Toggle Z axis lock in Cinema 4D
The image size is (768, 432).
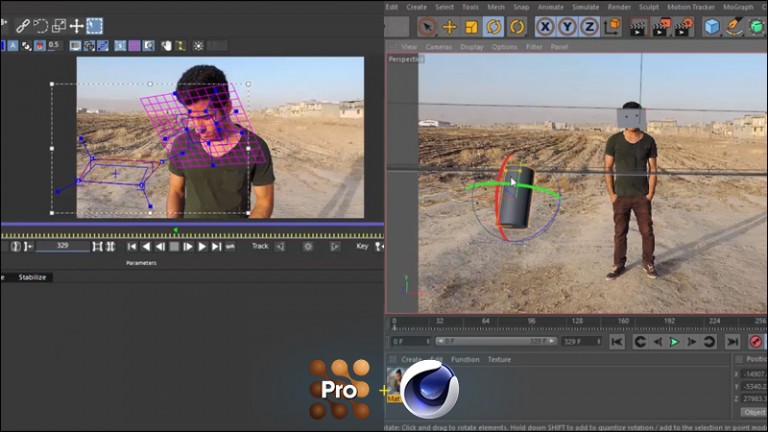coord(589,26)
